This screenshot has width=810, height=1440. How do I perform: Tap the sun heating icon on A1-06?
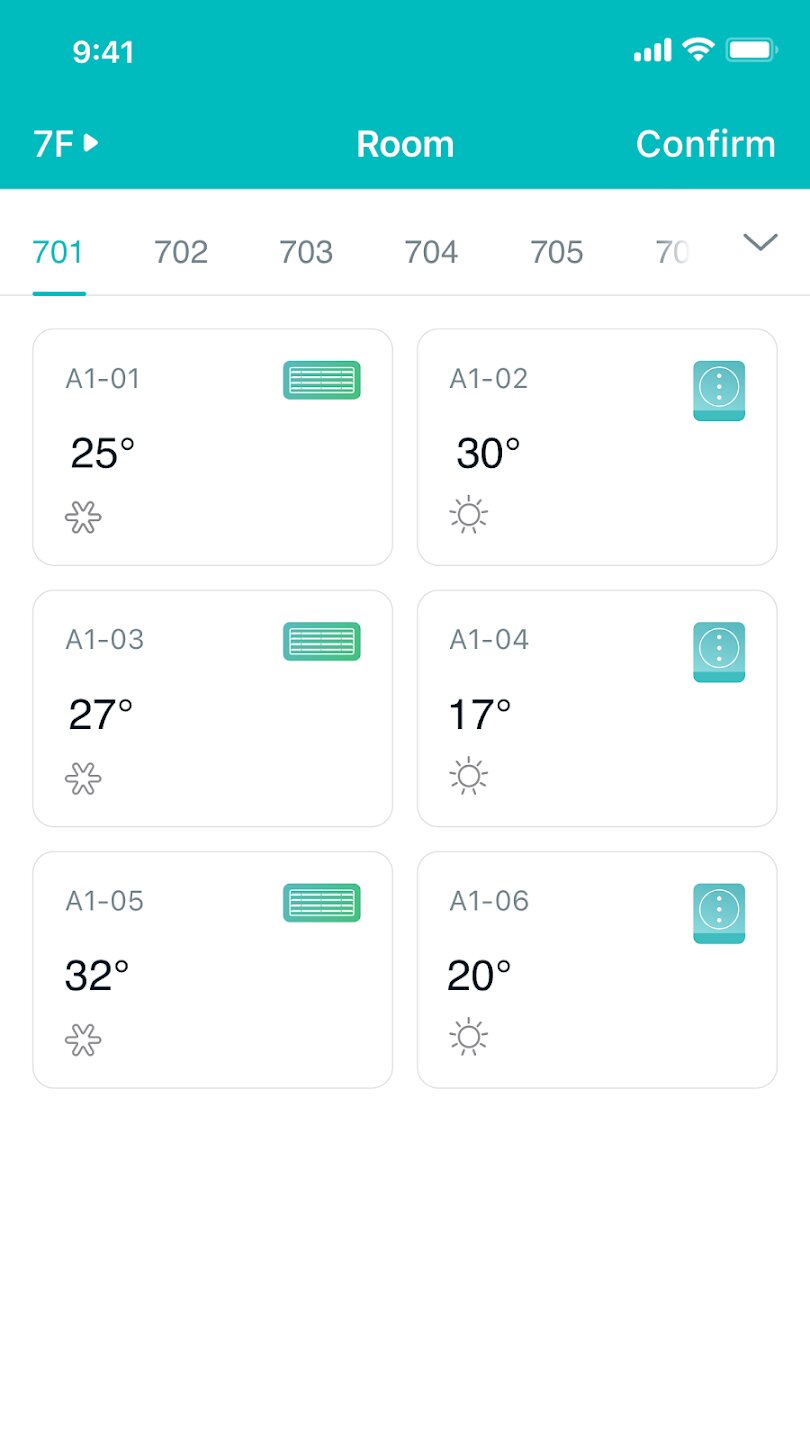pyautogui.click(x=468, y=1037)
